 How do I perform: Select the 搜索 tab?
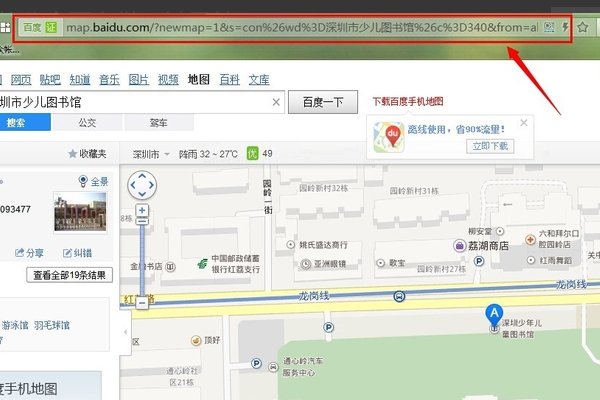24,122
